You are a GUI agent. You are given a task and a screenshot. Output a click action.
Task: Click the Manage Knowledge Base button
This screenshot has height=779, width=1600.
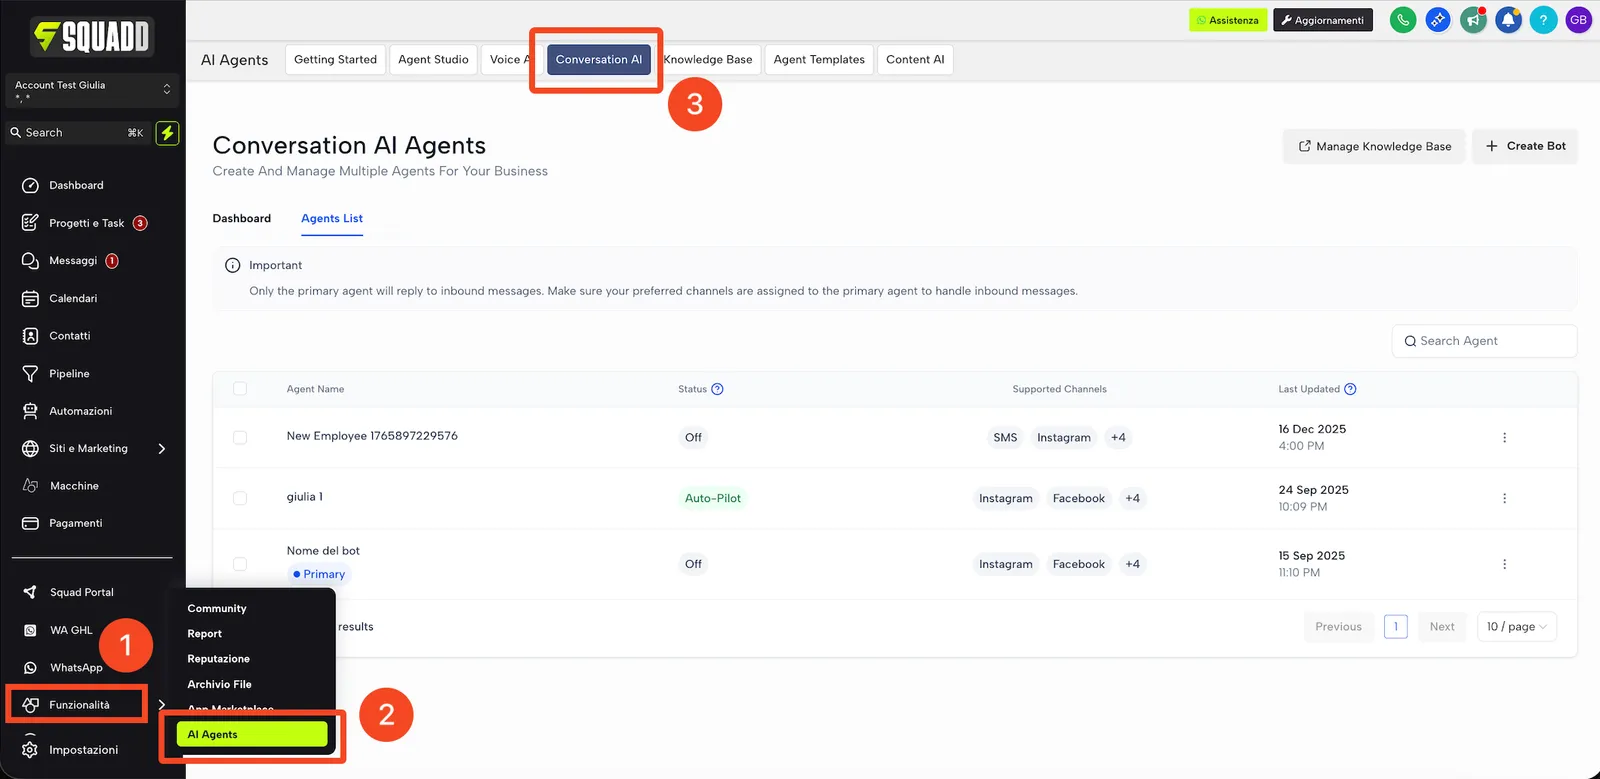click(x=1375, y=146)
